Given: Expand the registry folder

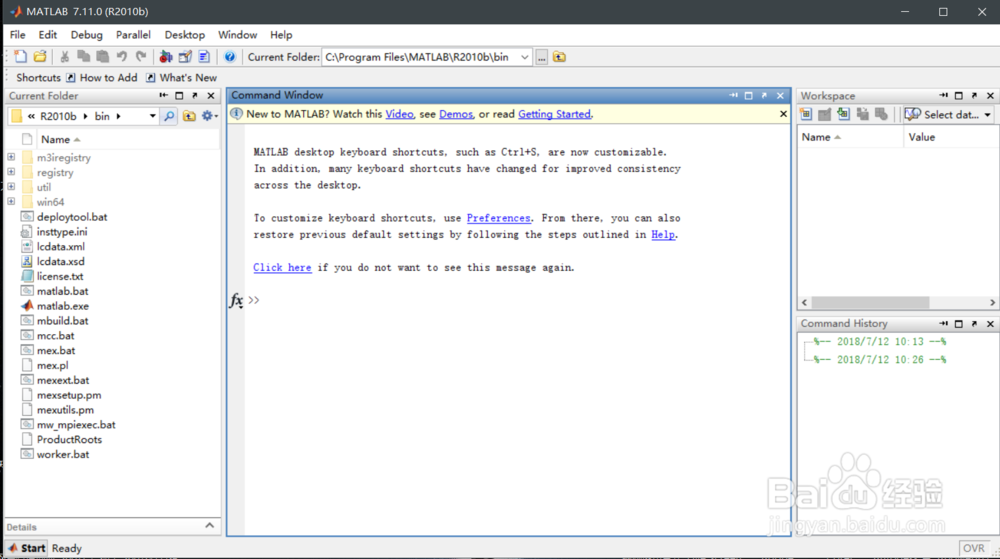Looking at the screenshot, I should (11, 171).
